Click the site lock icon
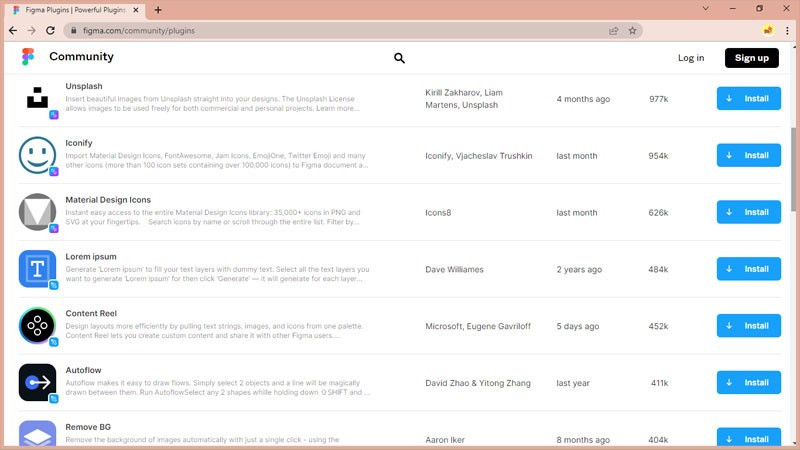 (x=74, y=31)
